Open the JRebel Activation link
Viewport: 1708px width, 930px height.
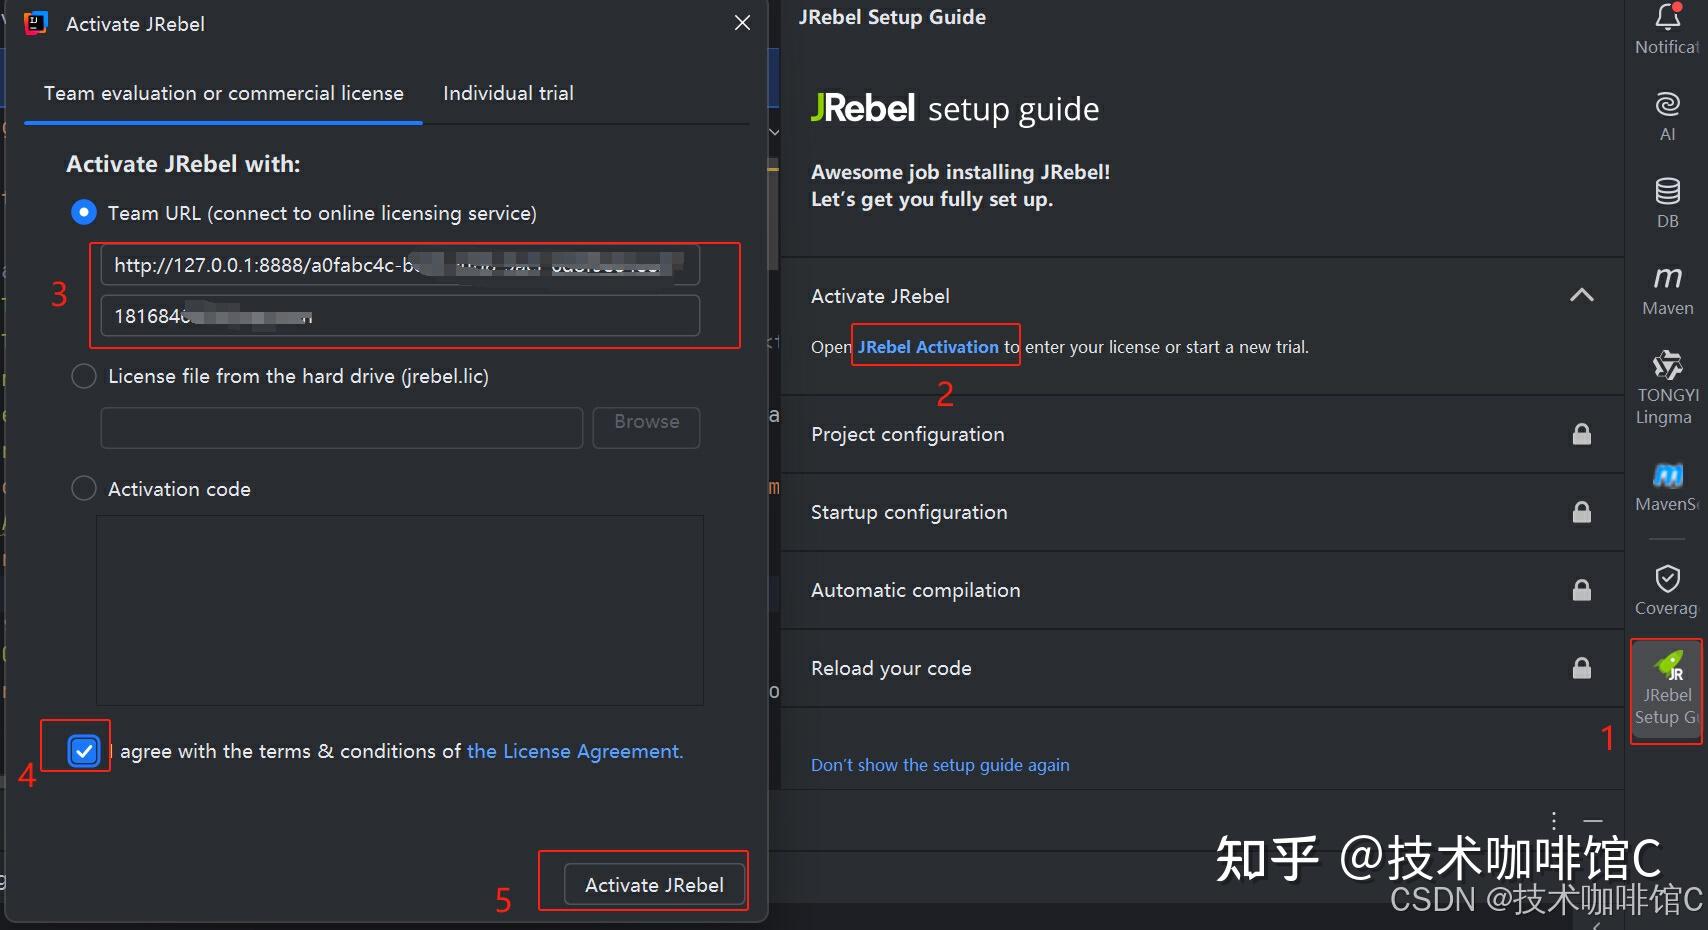(x=928, y=346)
